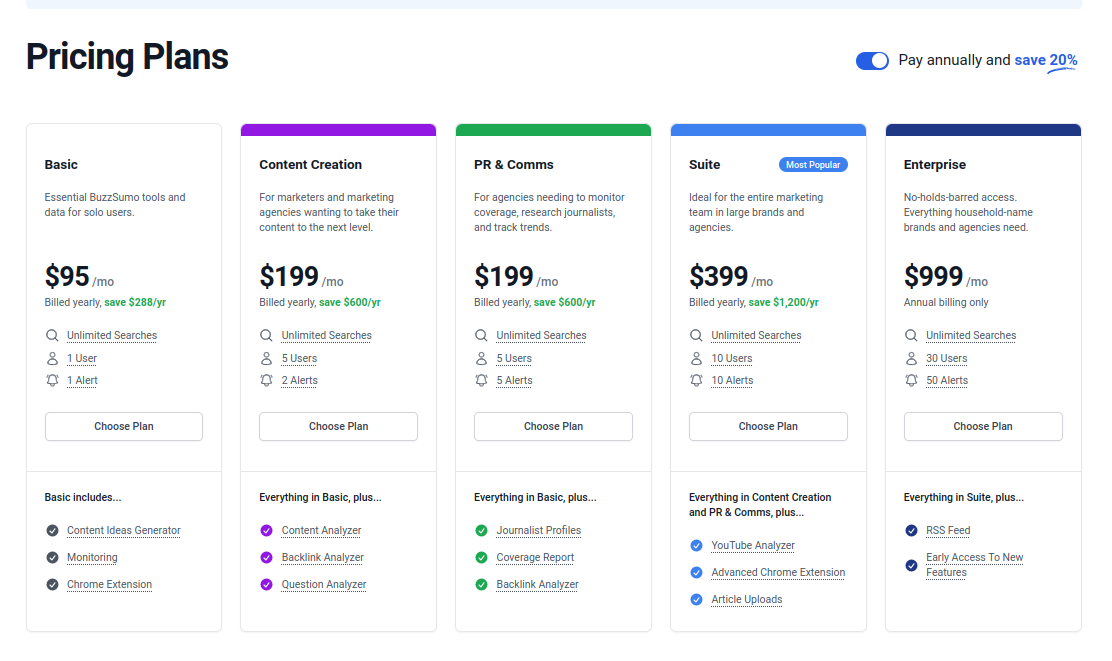The height and width of the screenshot is (661, 1112).
Task: Click search icon in Enterprise plan
Action: [911, 335]
